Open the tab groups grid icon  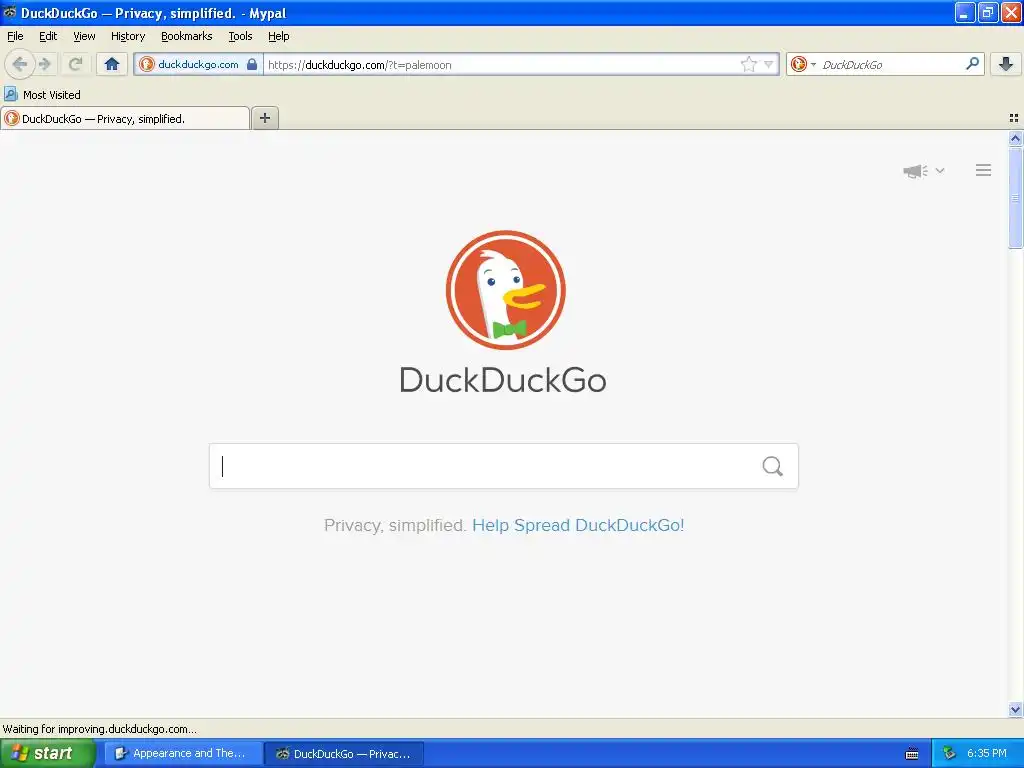[1014, 118]
